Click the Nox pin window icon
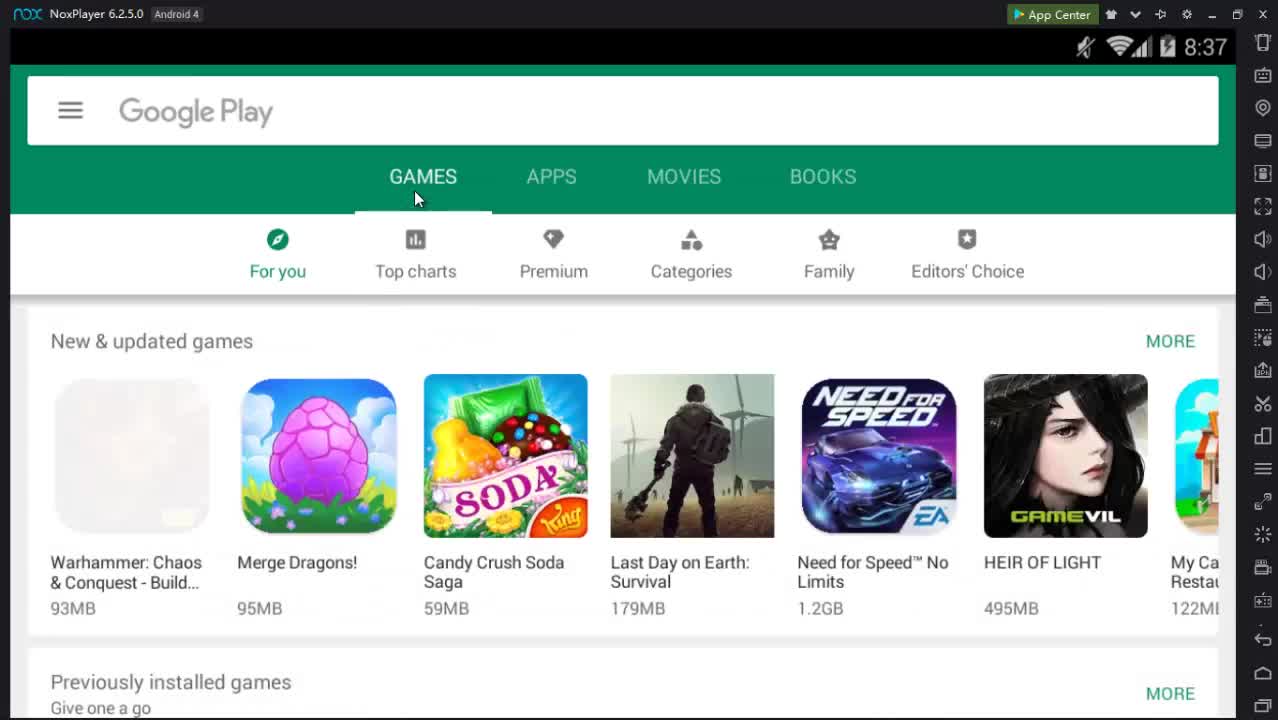 [1161, 14]
